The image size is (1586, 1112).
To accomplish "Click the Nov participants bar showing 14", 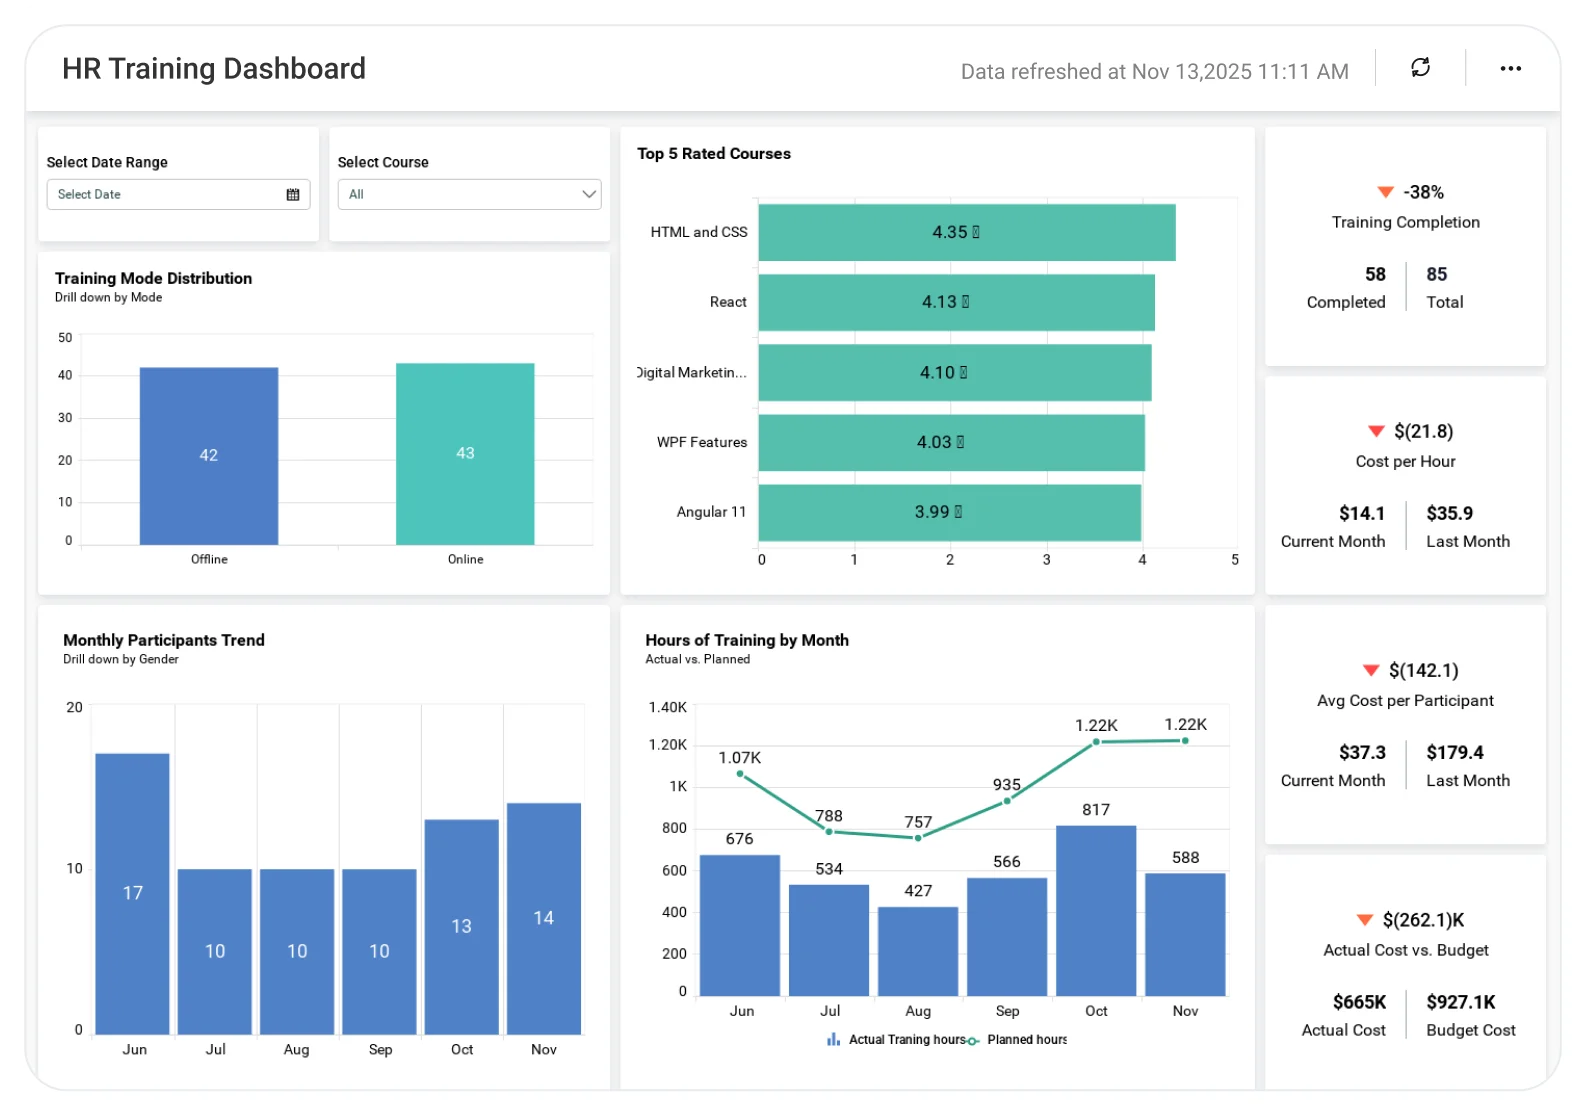I will pos(544,919).
